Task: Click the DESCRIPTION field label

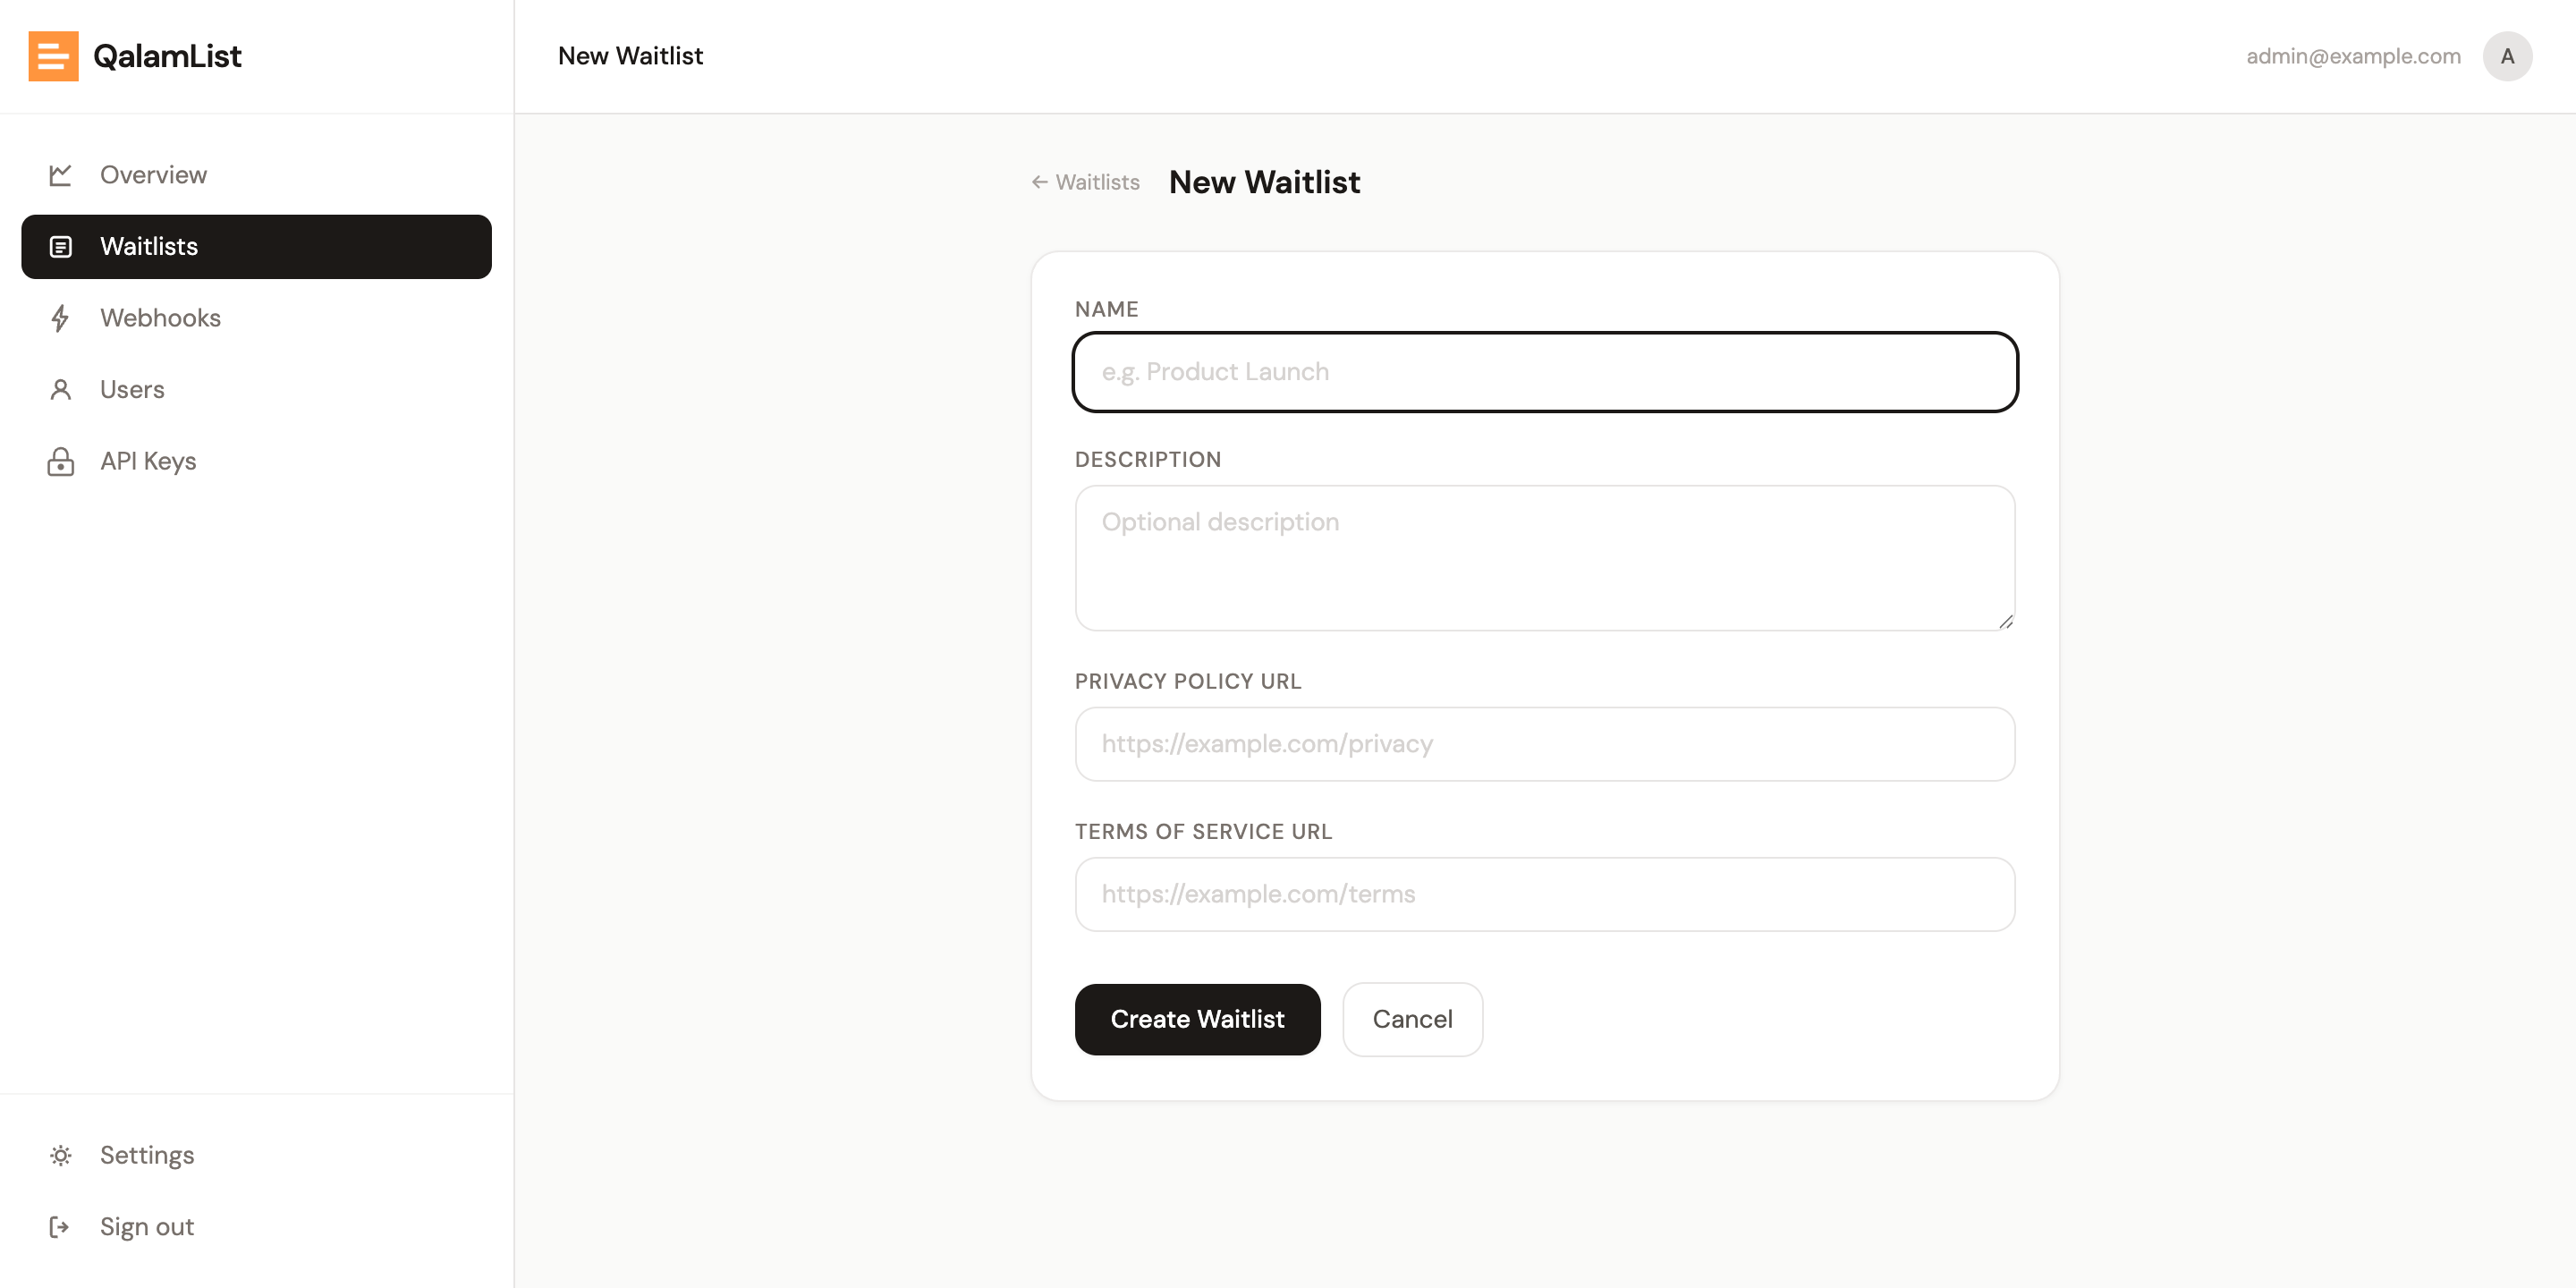Action: click(x=1148, y=459)
